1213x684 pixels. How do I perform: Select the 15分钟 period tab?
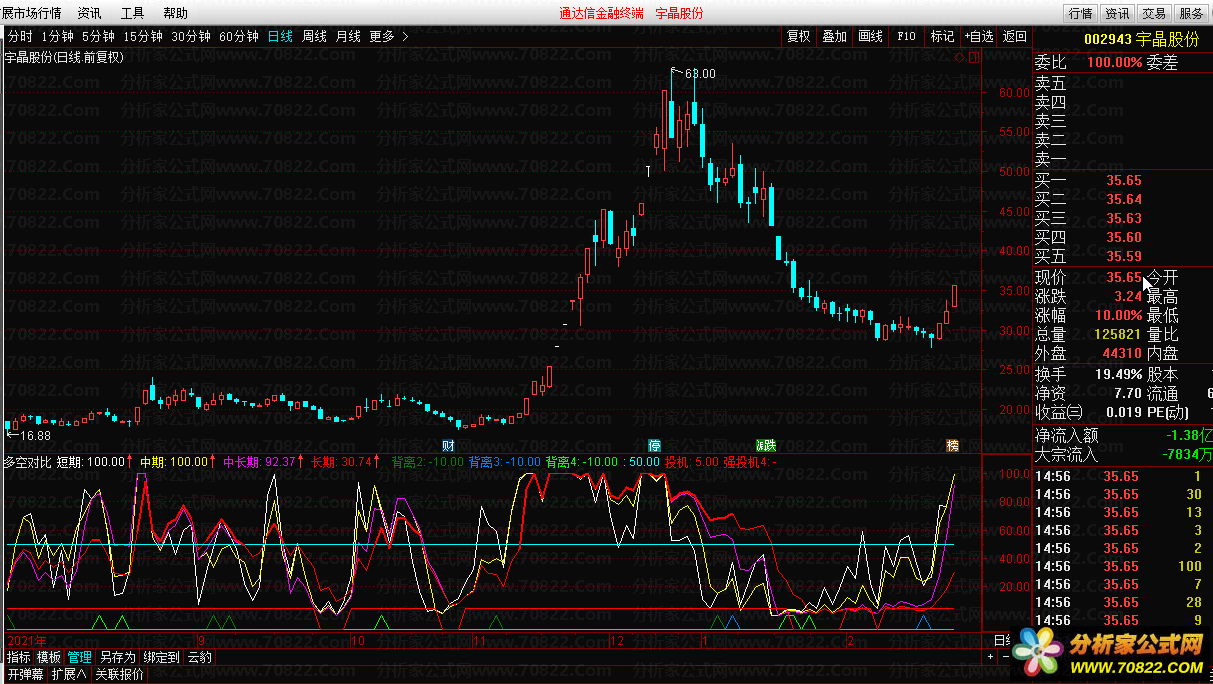coord(143,36)
